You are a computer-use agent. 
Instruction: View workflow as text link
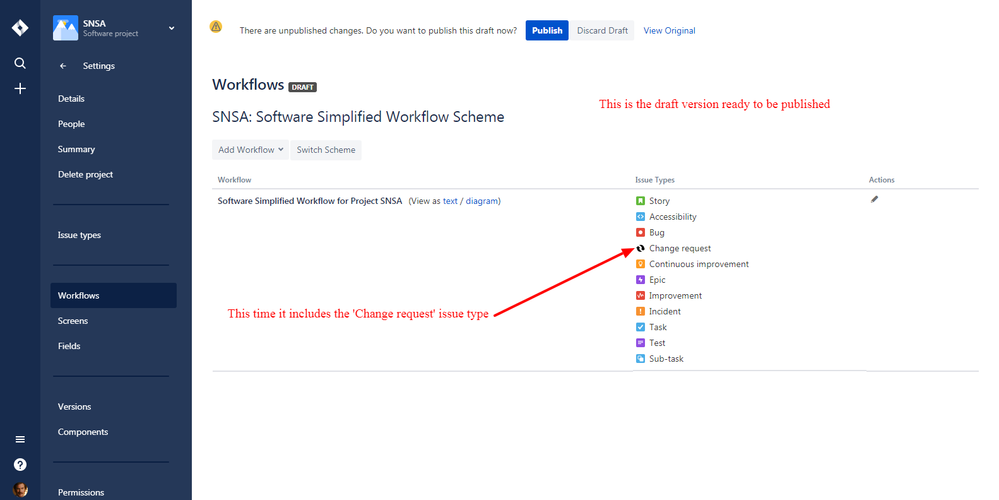click(450, 201)
